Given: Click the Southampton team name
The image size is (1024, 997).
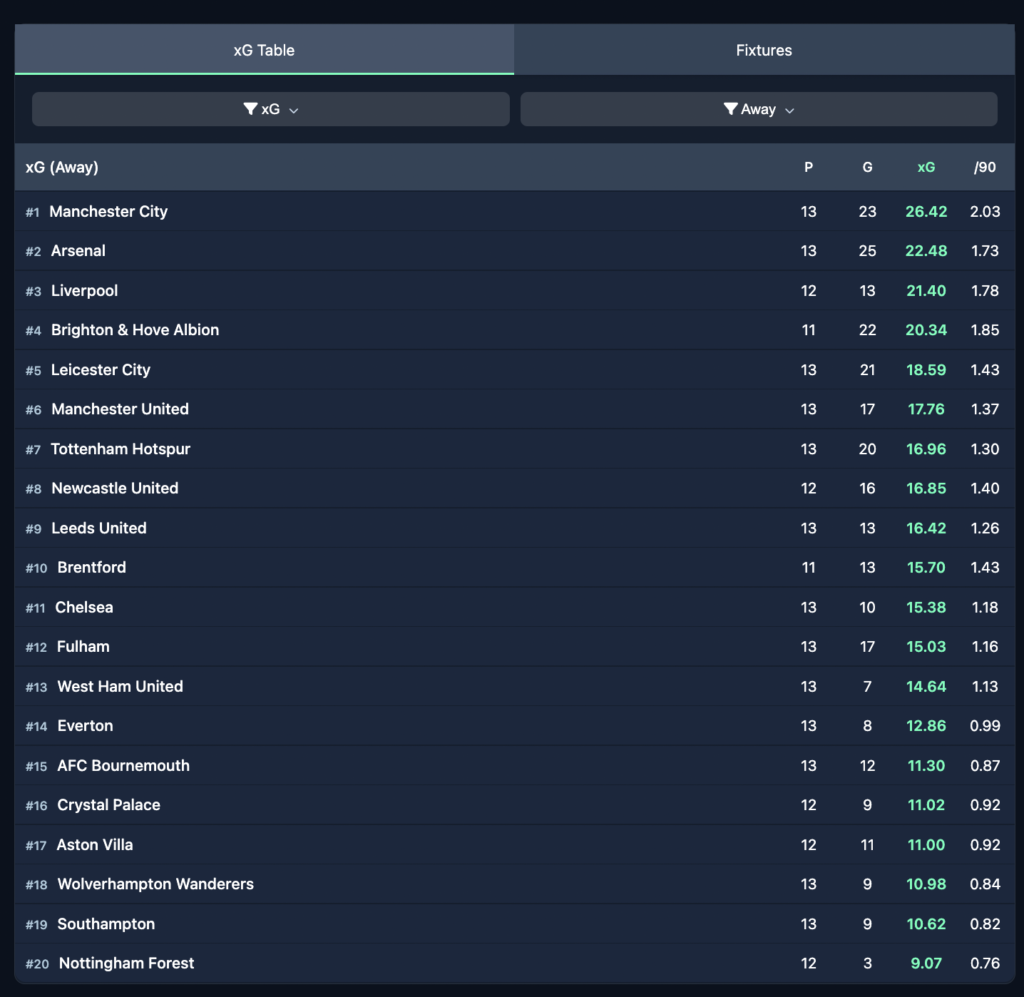Looking at the screenshot, I should (x=106, y=924).
